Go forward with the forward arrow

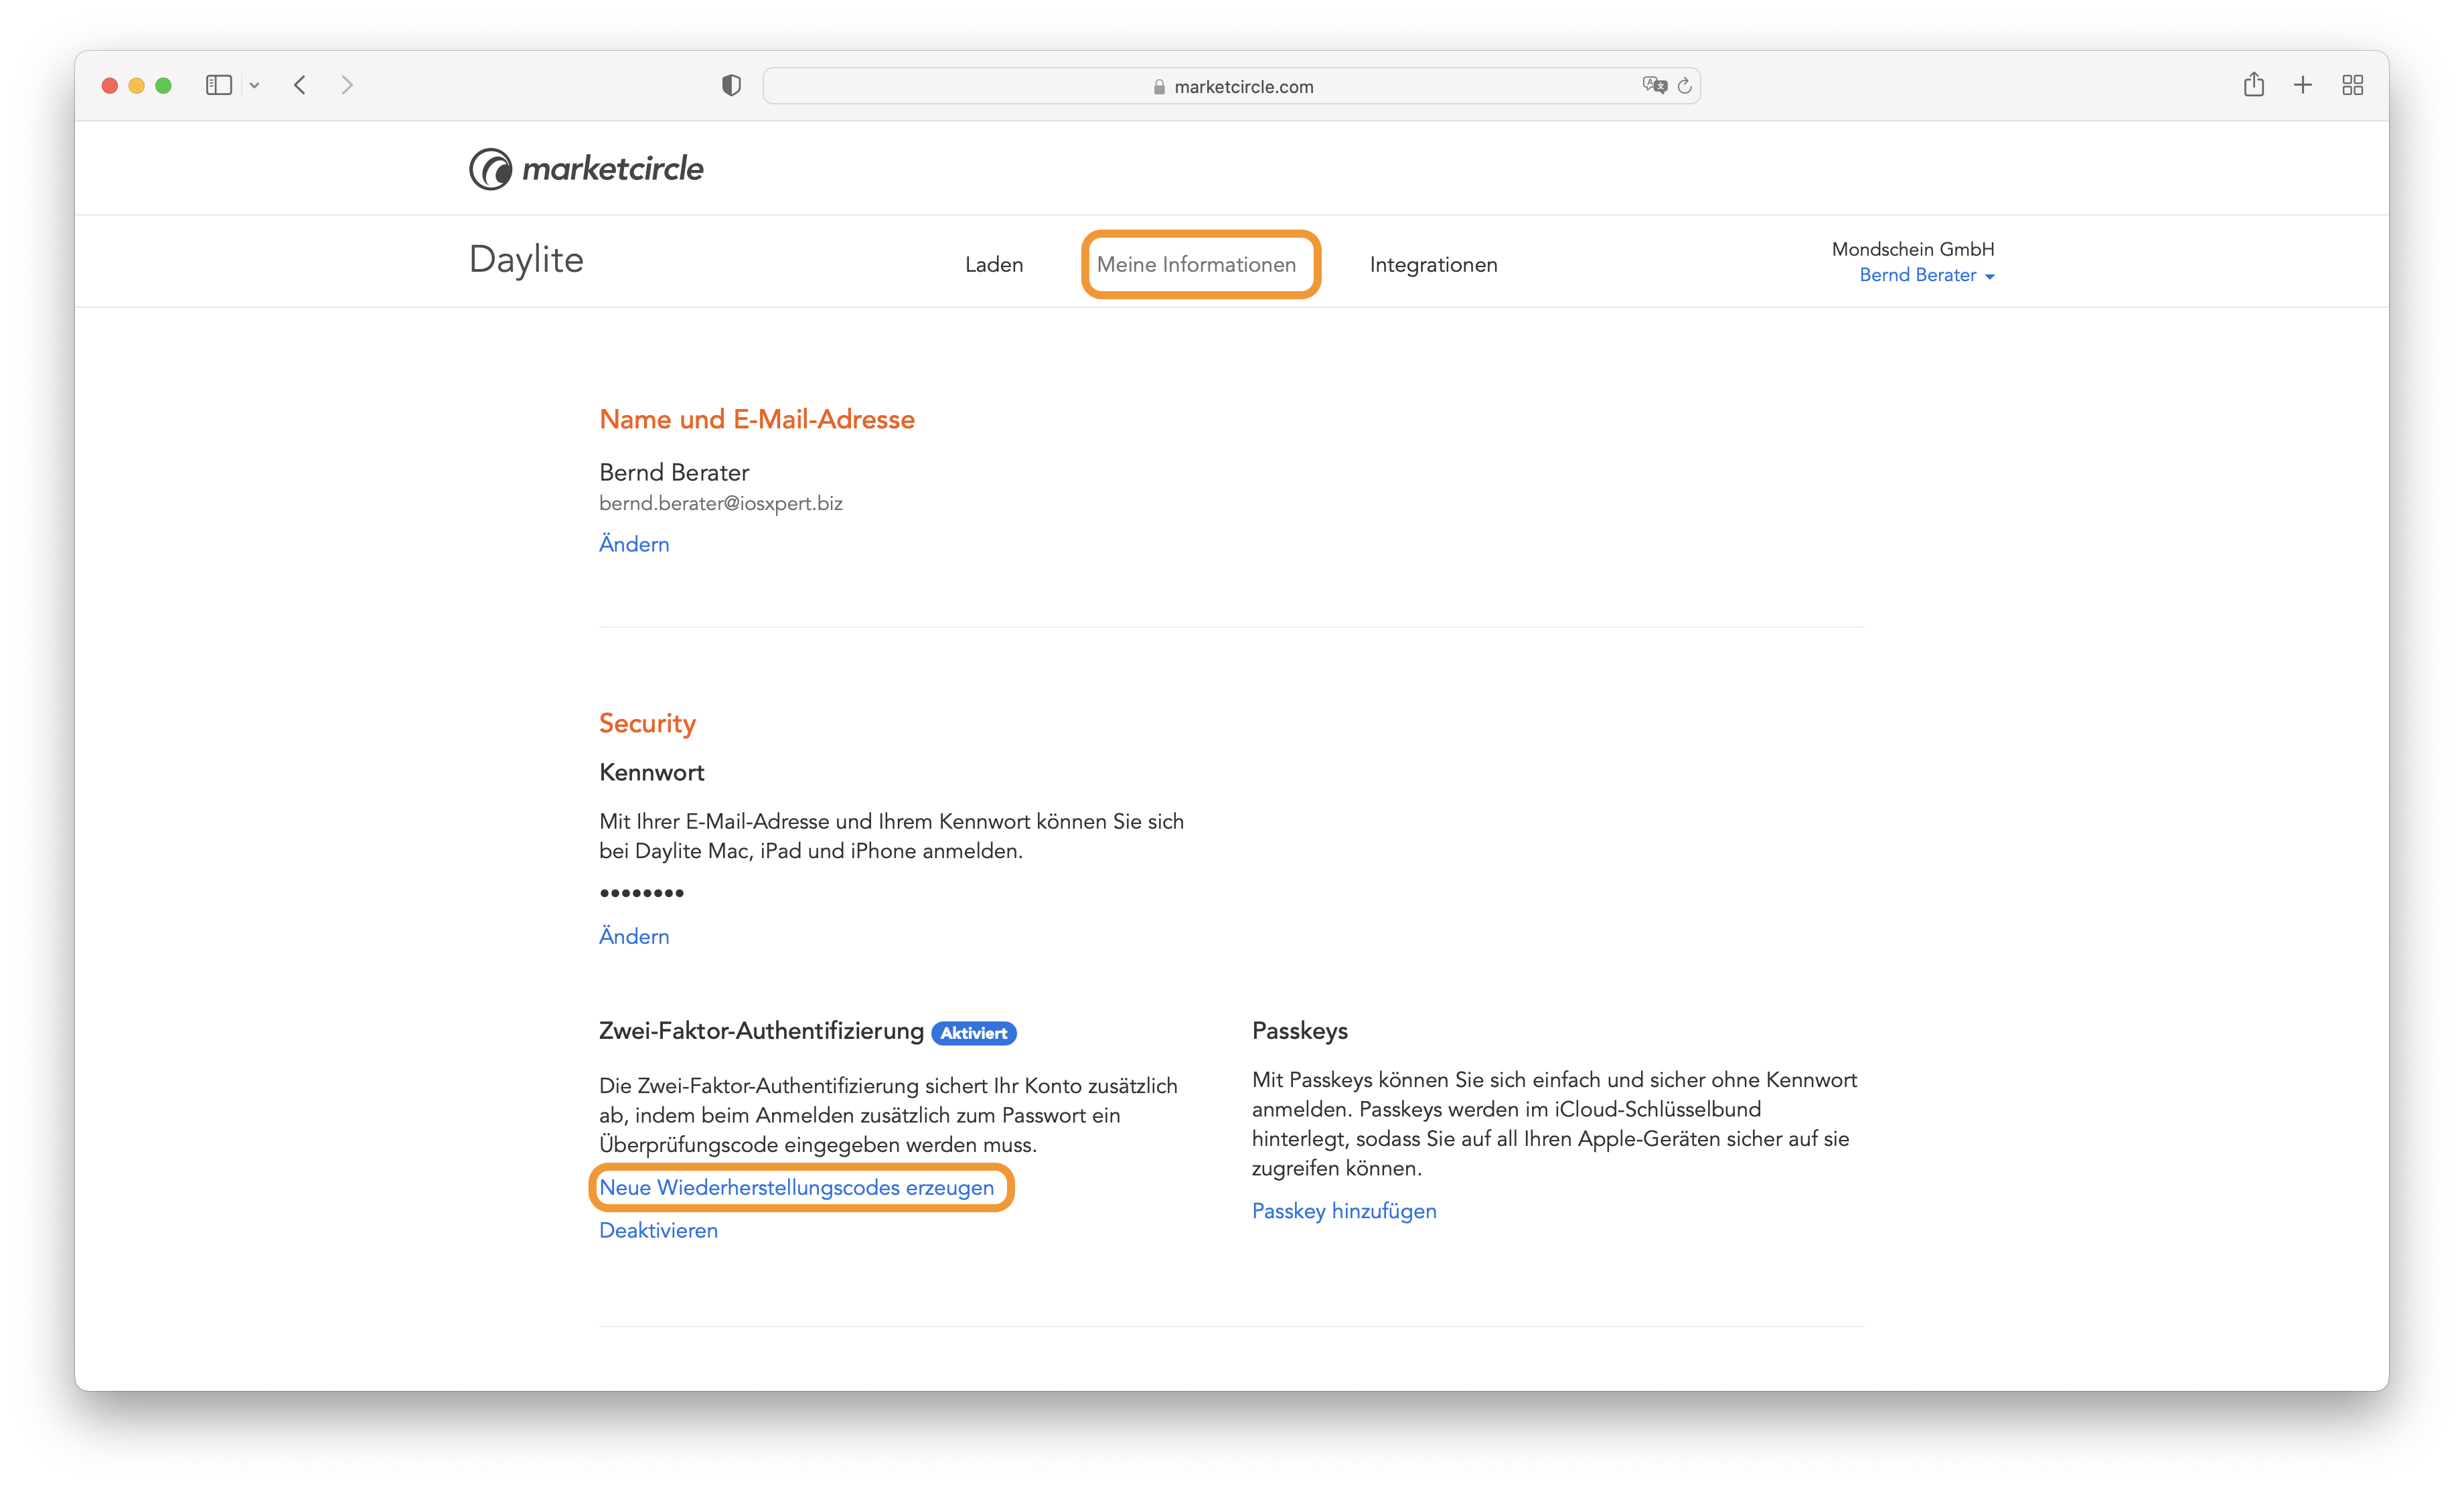pyautogui.click(x=347, y=85)
